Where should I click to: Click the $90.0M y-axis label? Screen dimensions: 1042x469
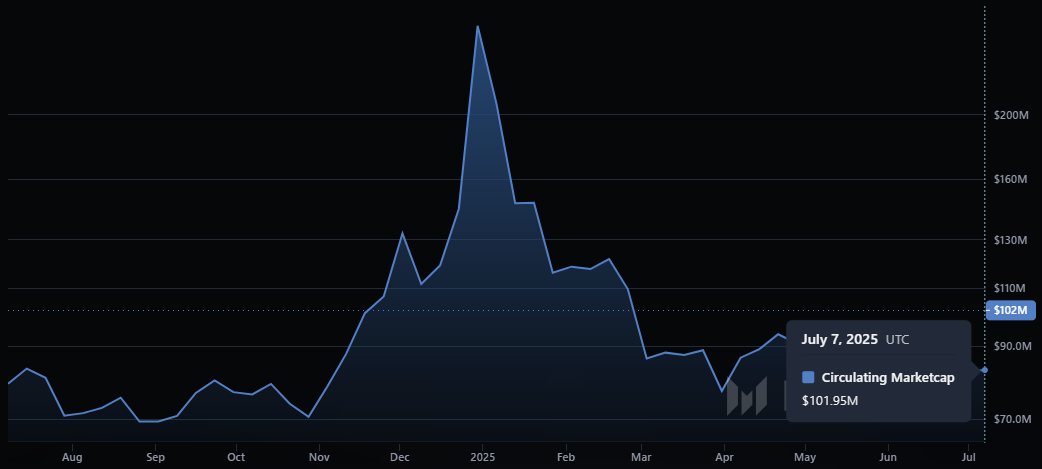[x=1013, y=346]
